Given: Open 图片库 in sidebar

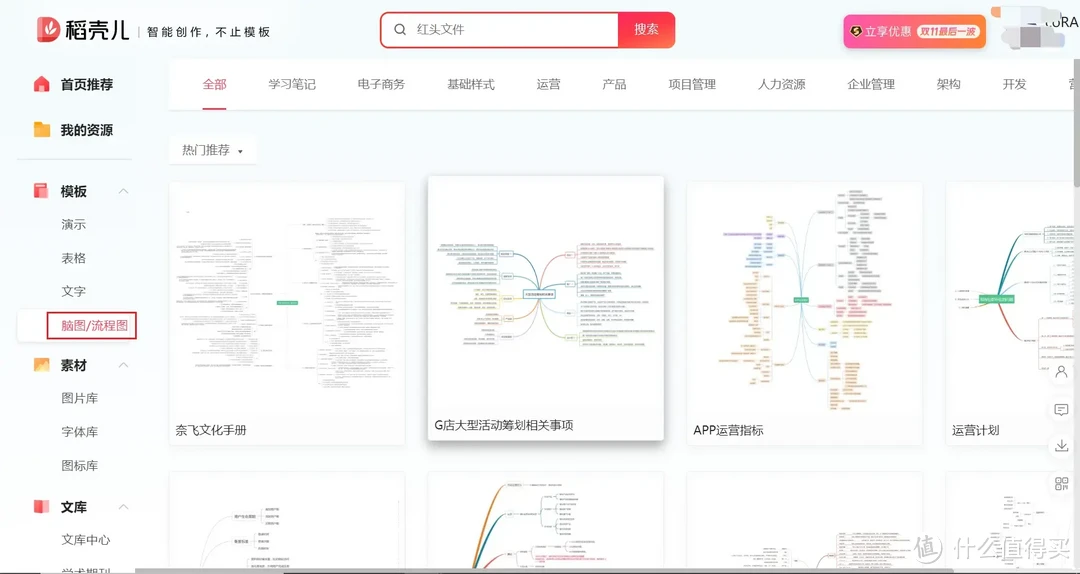Looking at the screenshot, I should coord(80,398).
